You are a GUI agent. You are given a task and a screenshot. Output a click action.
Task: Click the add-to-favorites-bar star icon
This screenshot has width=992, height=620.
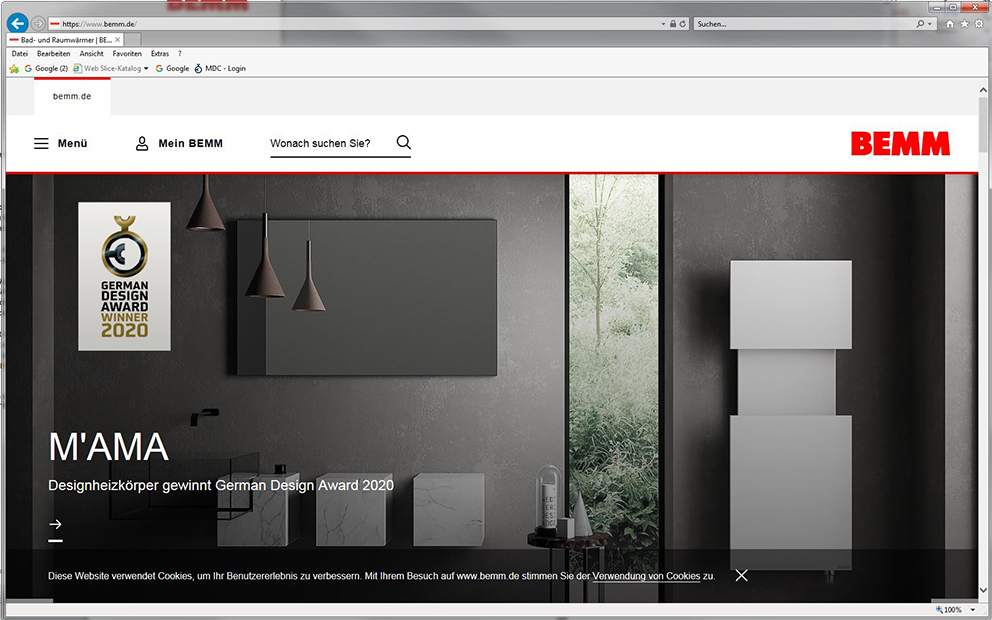pos(15,68)
